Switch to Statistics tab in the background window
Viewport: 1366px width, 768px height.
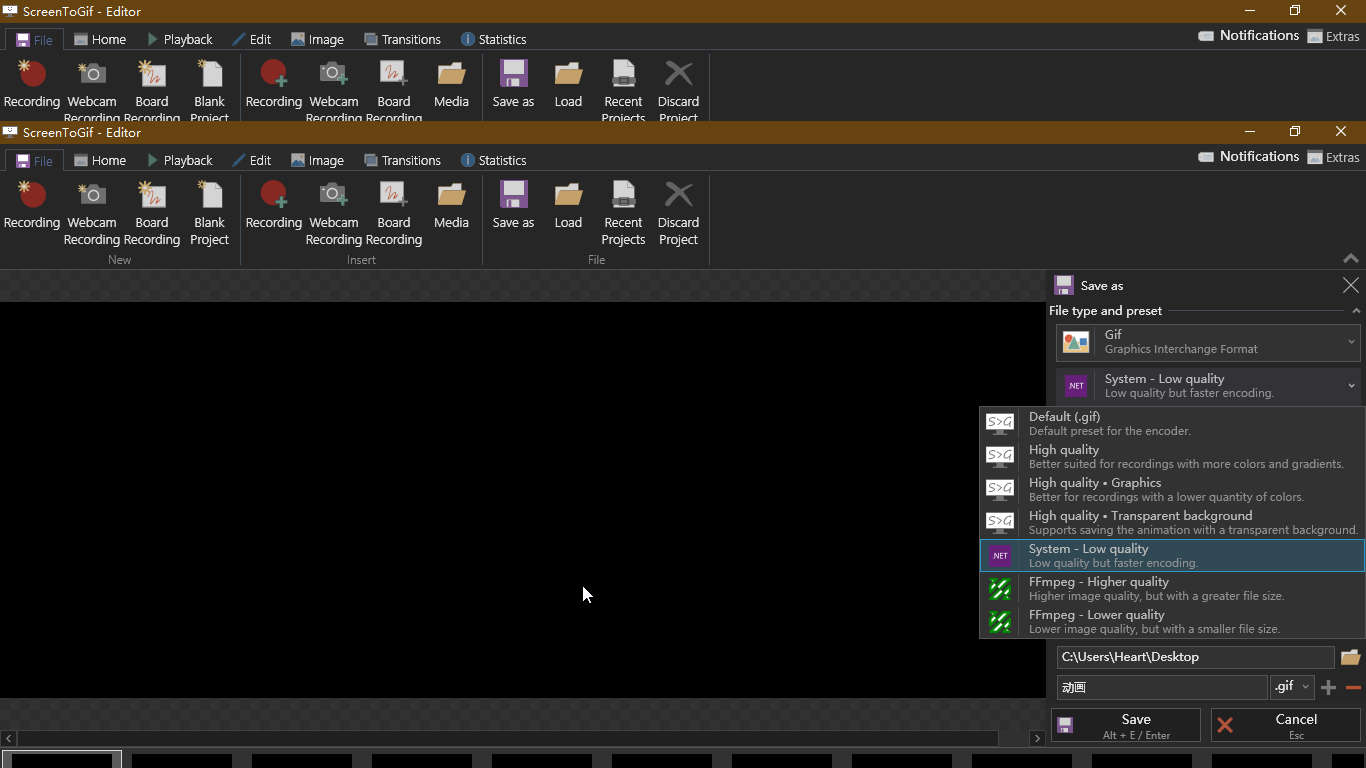click(494, 39)
